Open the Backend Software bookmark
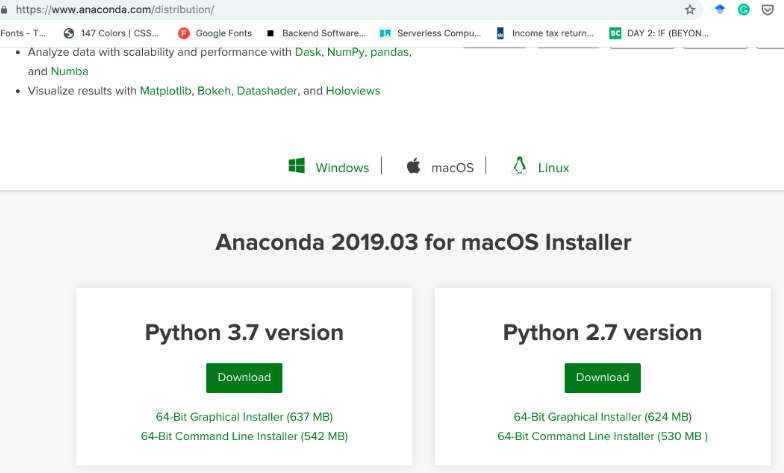Image resolution: width=784 pixels, height=473 pixels. [316, 33]
